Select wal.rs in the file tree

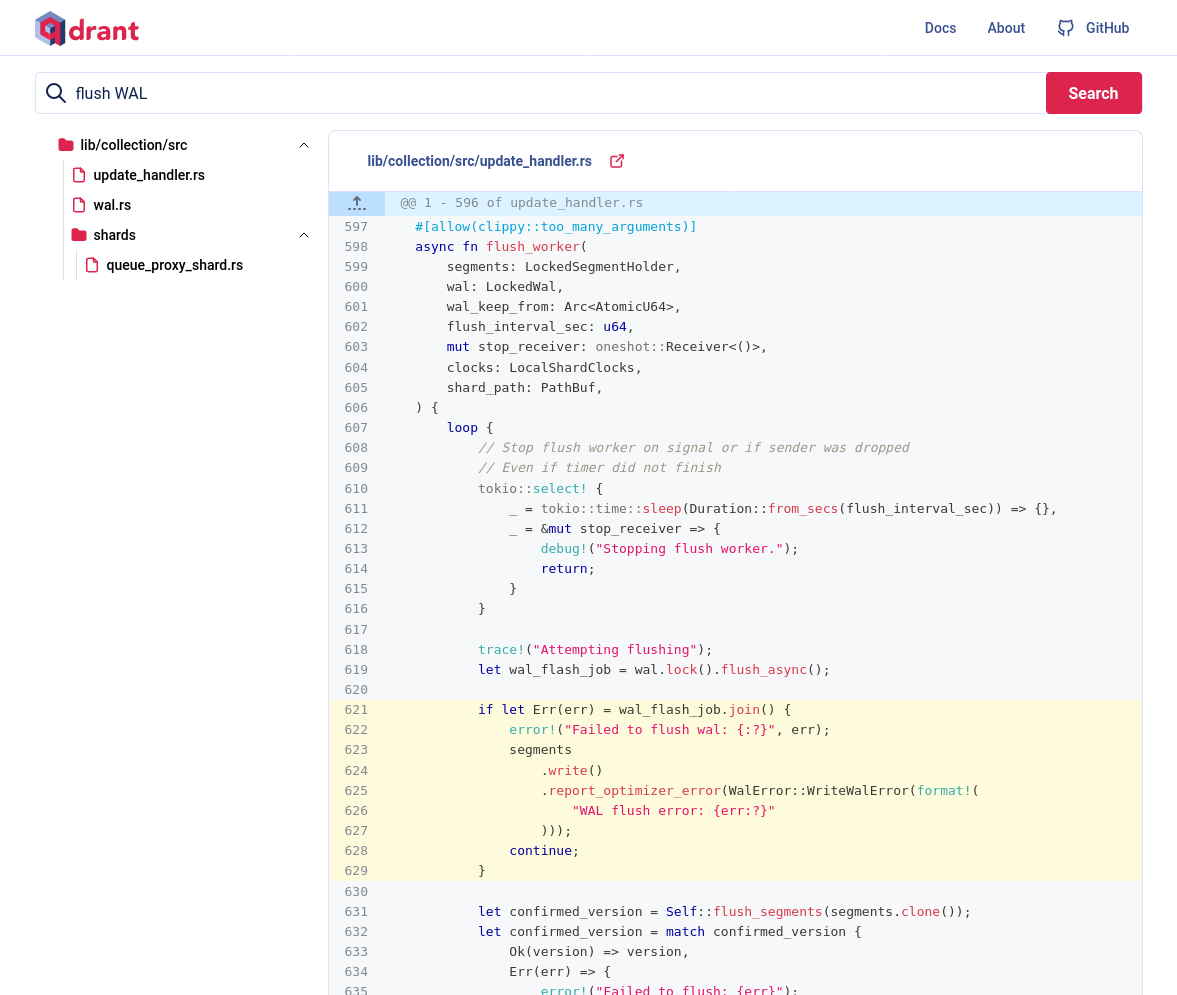pyautogui.click(x=112, y=205)
